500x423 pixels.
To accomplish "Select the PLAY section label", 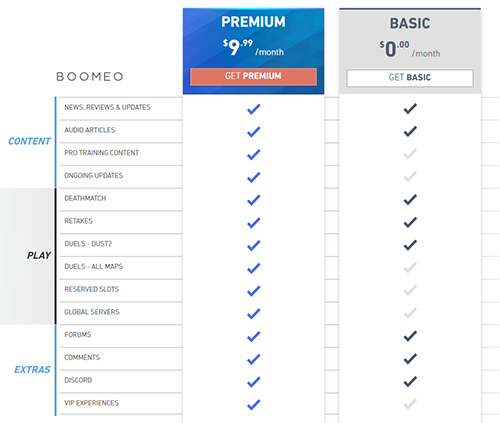I will pos(39,255).
